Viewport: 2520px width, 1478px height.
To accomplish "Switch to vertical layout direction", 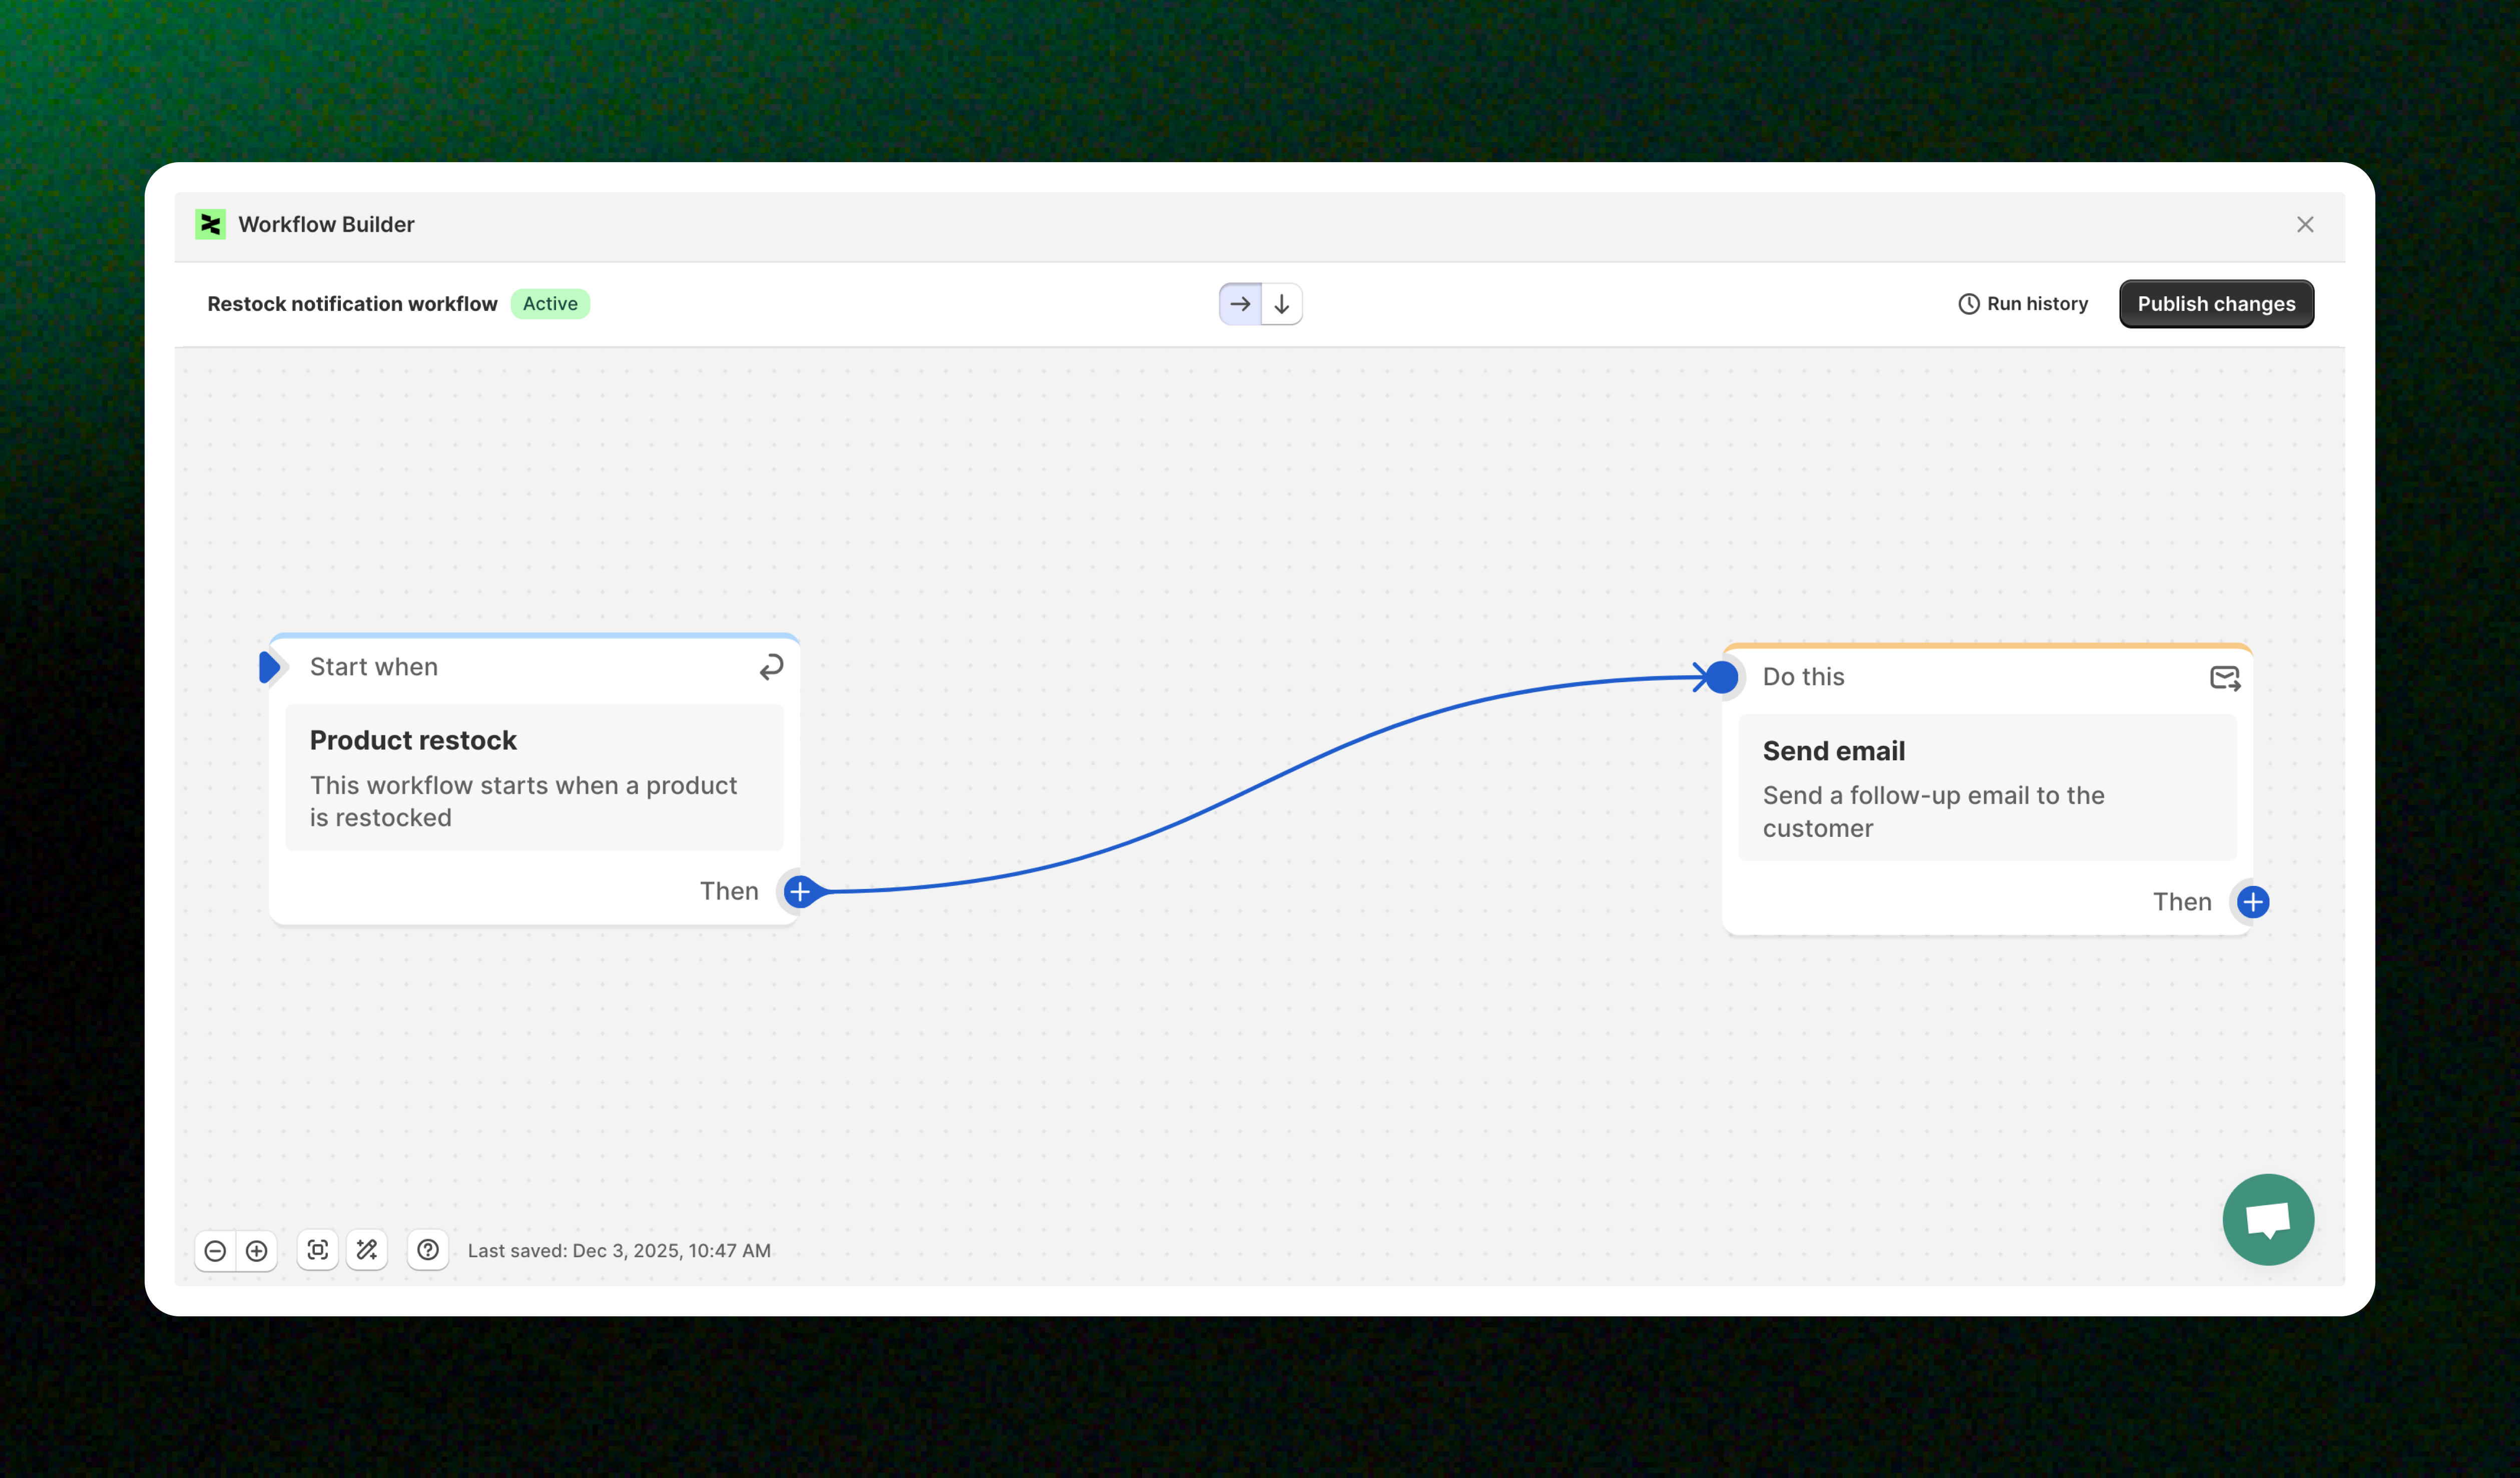I will click(x=1282, y=304).
